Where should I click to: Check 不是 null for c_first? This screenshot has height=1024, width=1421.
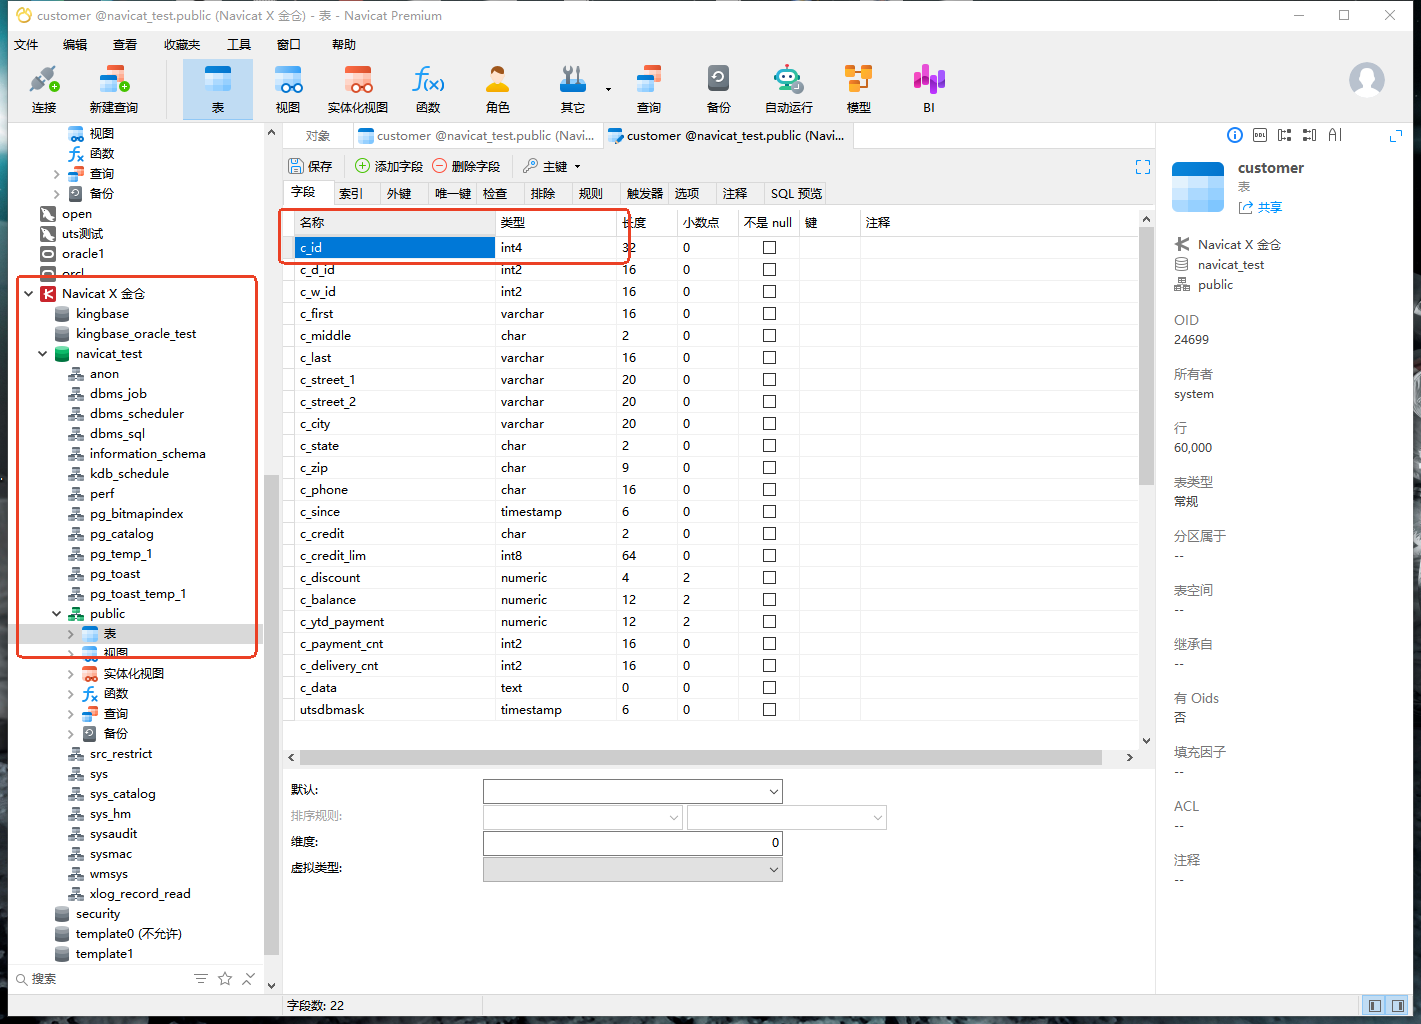(x=769, y=313)
